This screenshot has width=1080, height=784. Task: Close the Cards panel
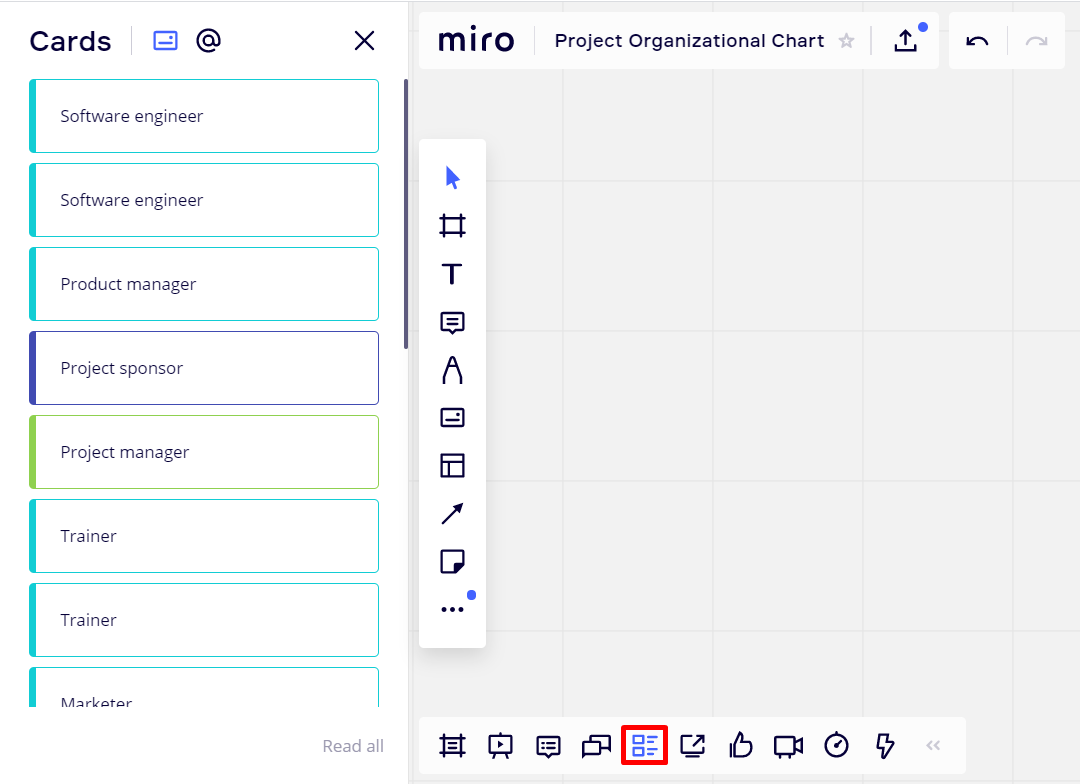[x=364, y=41]
